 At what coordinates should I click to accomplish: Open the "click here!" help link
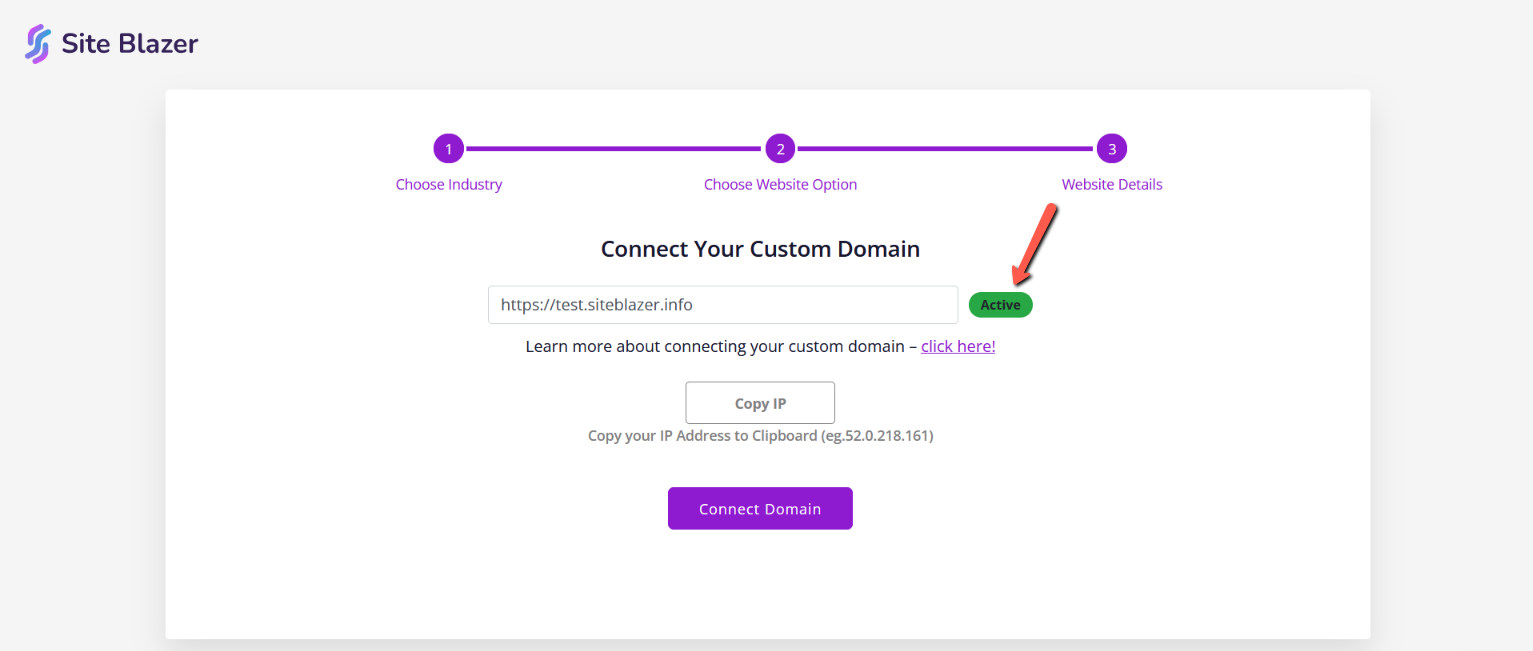point(958,347)
